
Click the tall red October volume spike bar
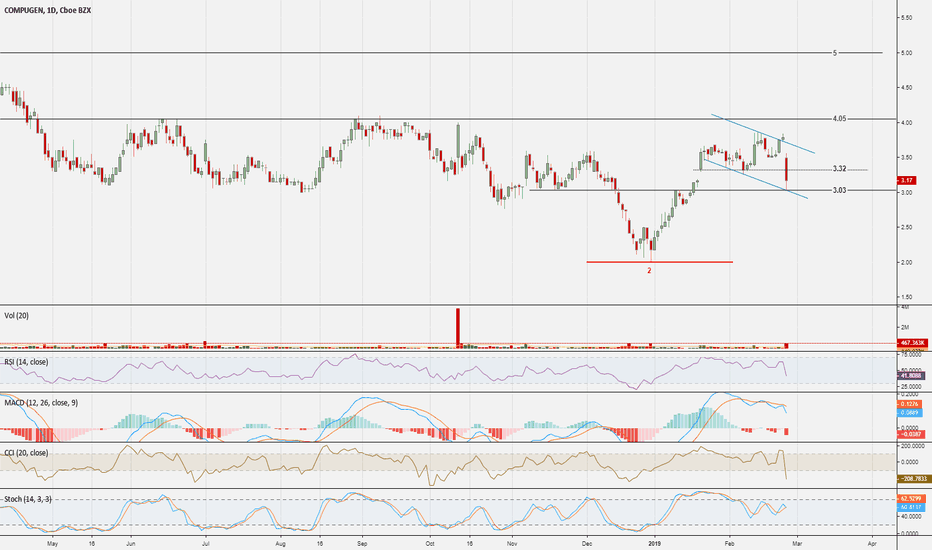(458, 326)
